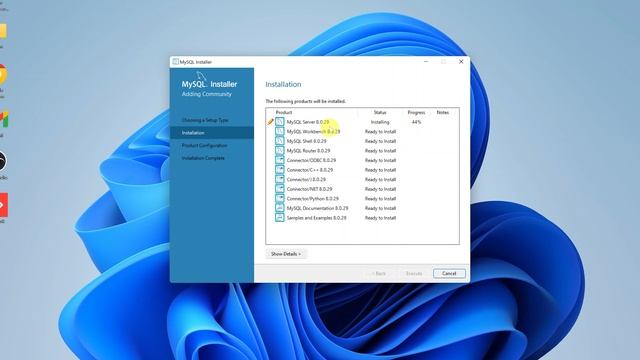This screenshot has height=360, width=640.
Task: Click 'The following products will be installed' text
Action: coord(305,101)
